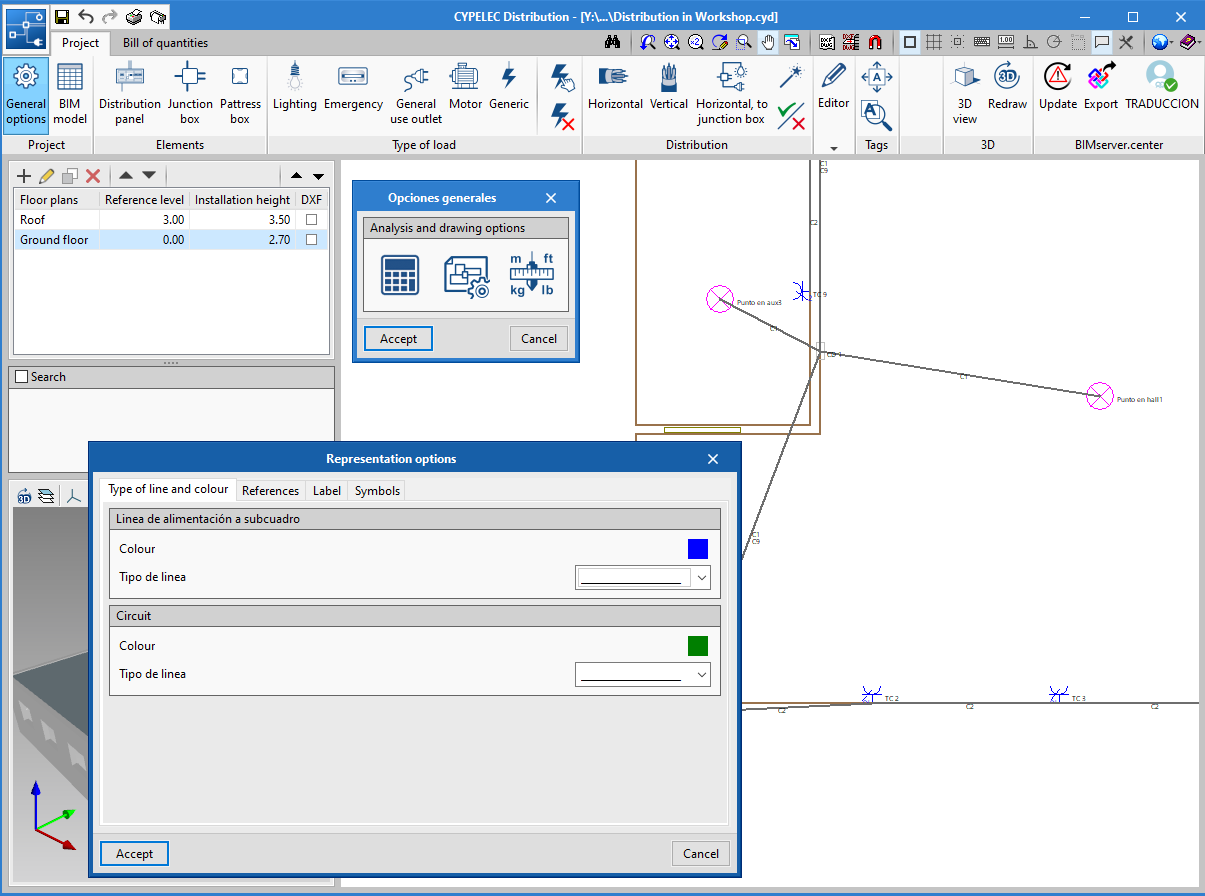
Task: Close the Opciones generales dialog
Action: coord(551,198)
